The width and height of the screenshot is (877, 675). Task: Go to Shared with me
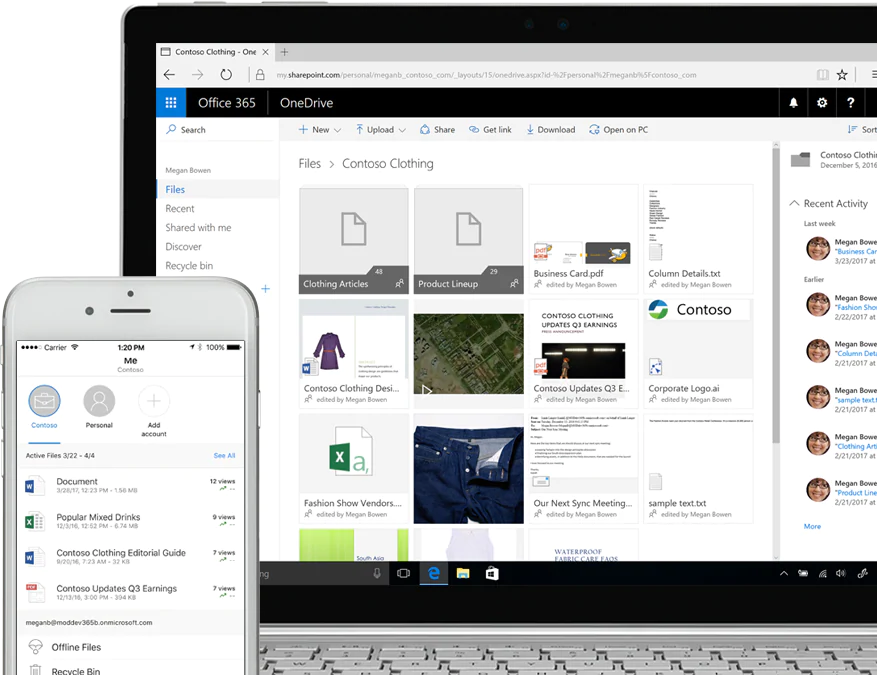click(x=198, y=228)
